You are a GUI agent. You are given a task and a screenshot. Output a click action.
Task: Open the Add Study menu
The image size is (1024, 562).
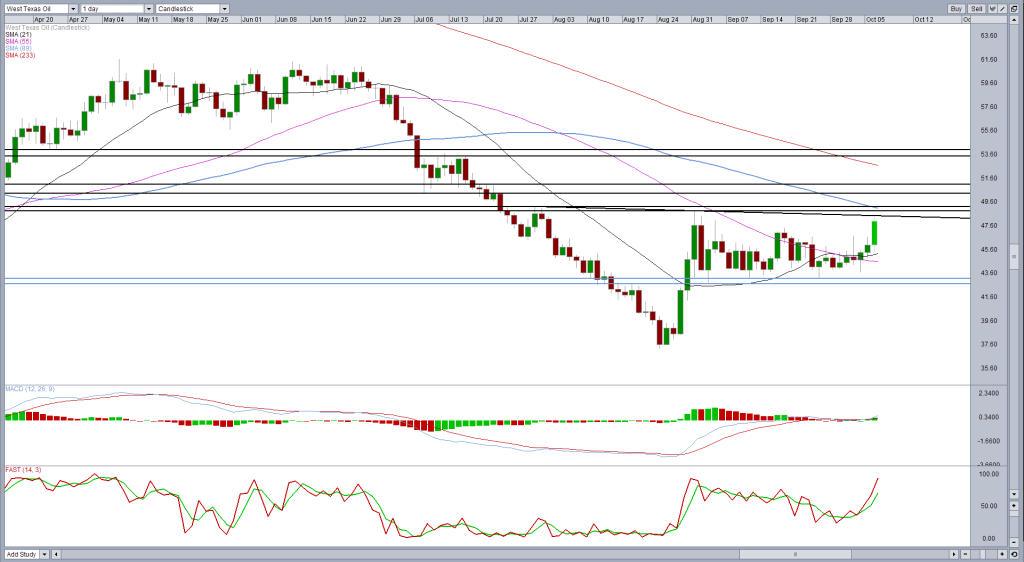tap(22, 554)
